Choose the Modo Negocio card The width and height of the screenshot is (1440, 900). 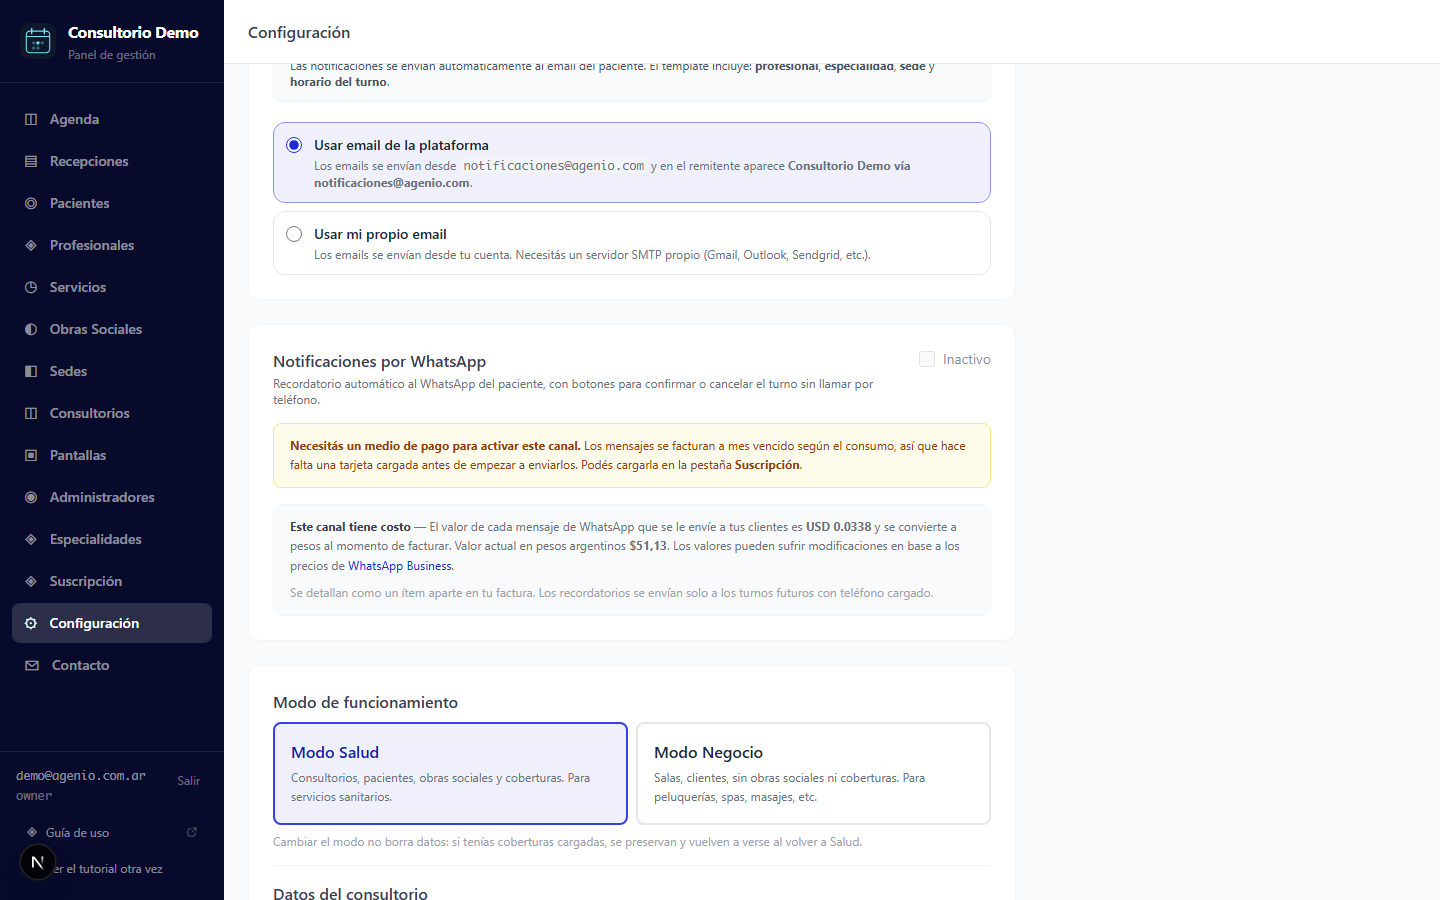[x=813, y=773]
